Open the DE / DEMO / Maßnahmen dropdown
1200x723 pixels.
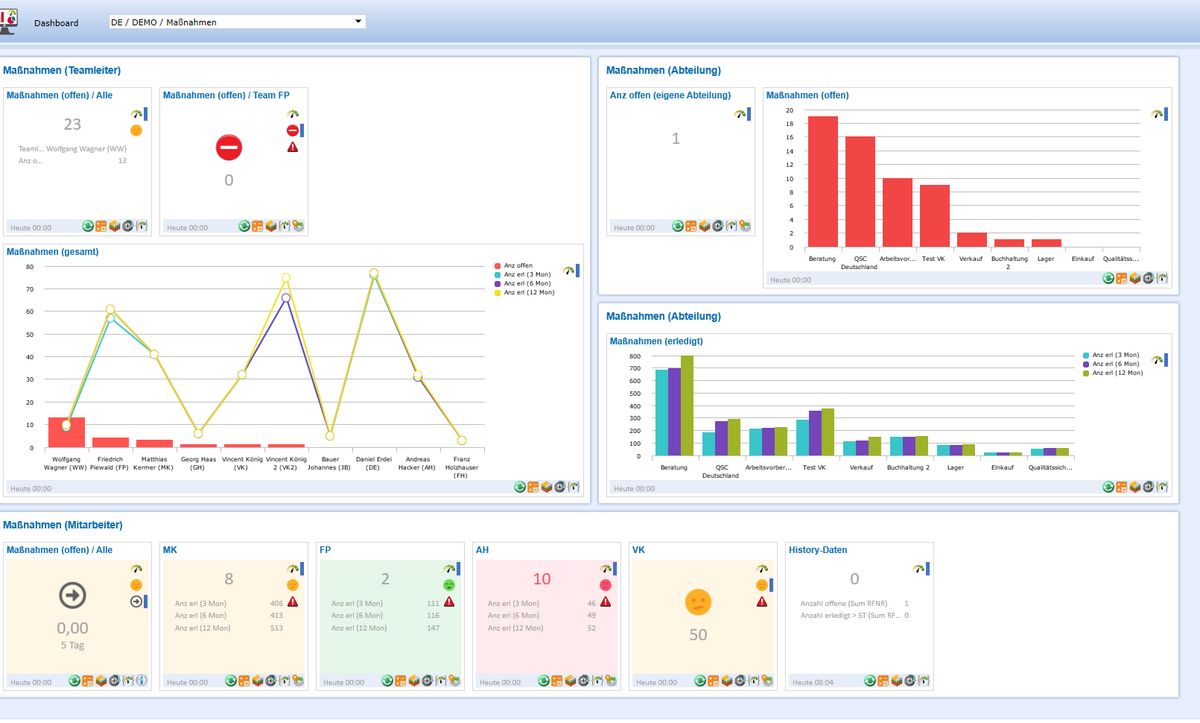(237, 22)
